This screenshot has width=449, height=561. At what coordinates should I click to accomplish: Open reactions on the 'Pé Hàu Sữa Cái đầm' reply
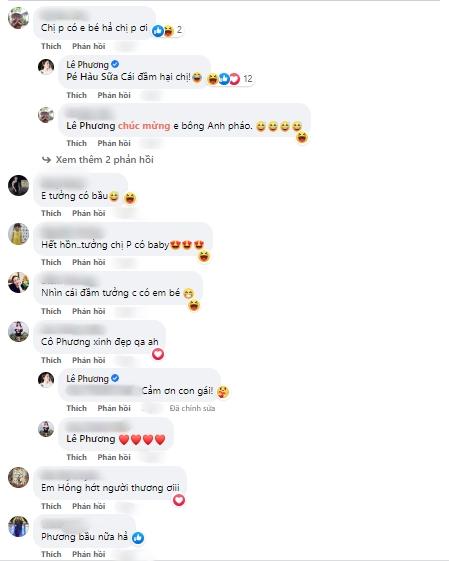(230, 78)
